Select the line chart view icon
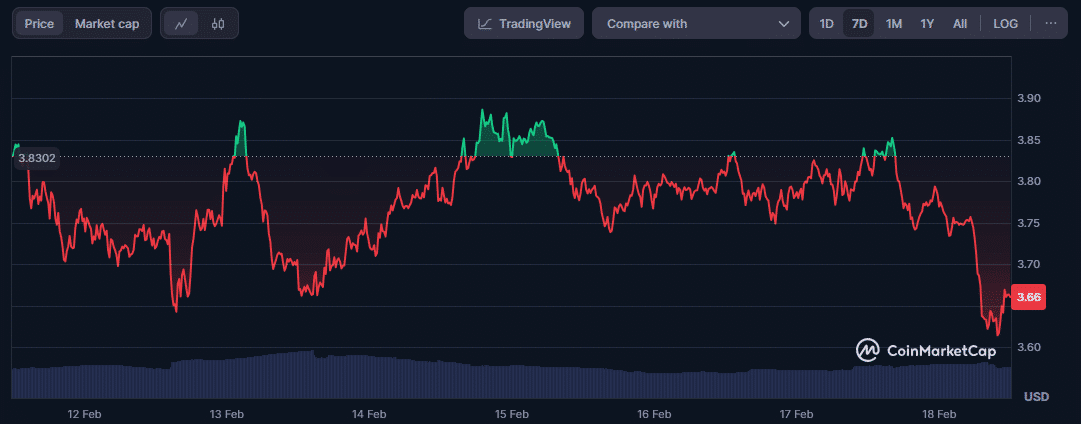The image size is (1081, 424). point(181,24)
